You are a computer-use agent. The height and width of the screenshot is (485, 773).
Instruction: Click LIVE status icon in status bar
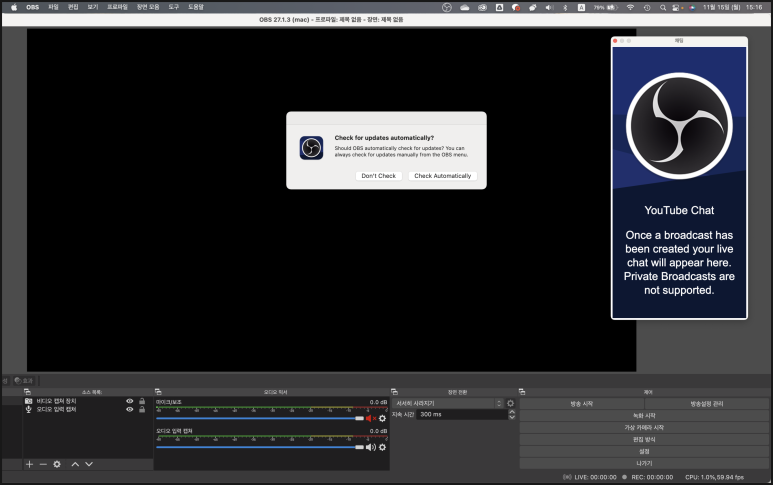coord(567,477)
